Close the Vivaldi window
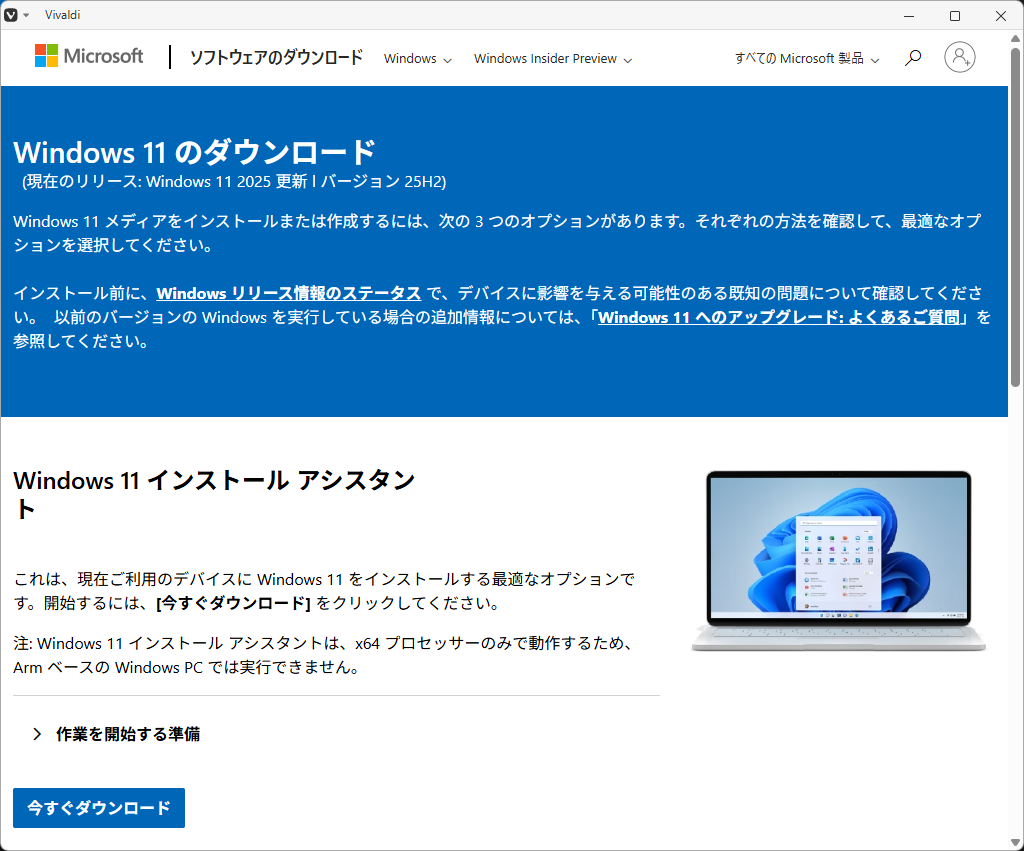Image resolution: width=1024 pixels, height=851 pixels. pos(1000,16)
